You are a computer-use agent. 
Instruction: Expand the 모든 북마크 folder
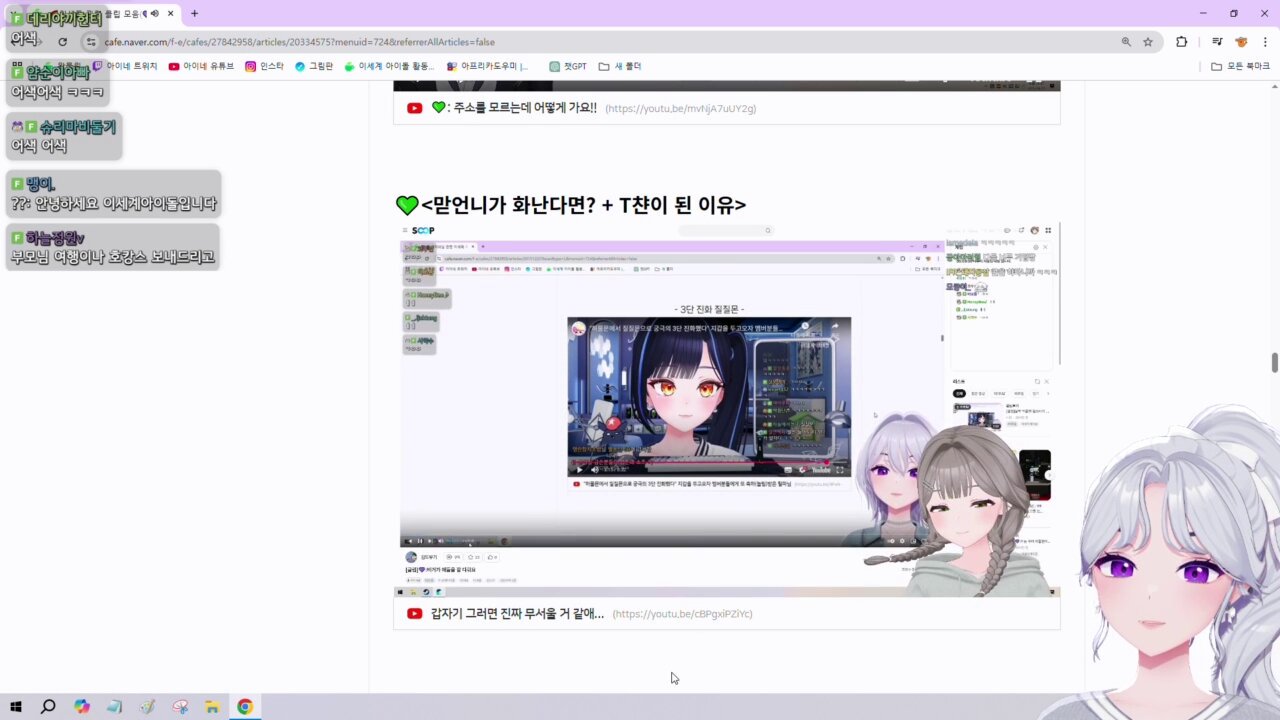point(1240,66)
